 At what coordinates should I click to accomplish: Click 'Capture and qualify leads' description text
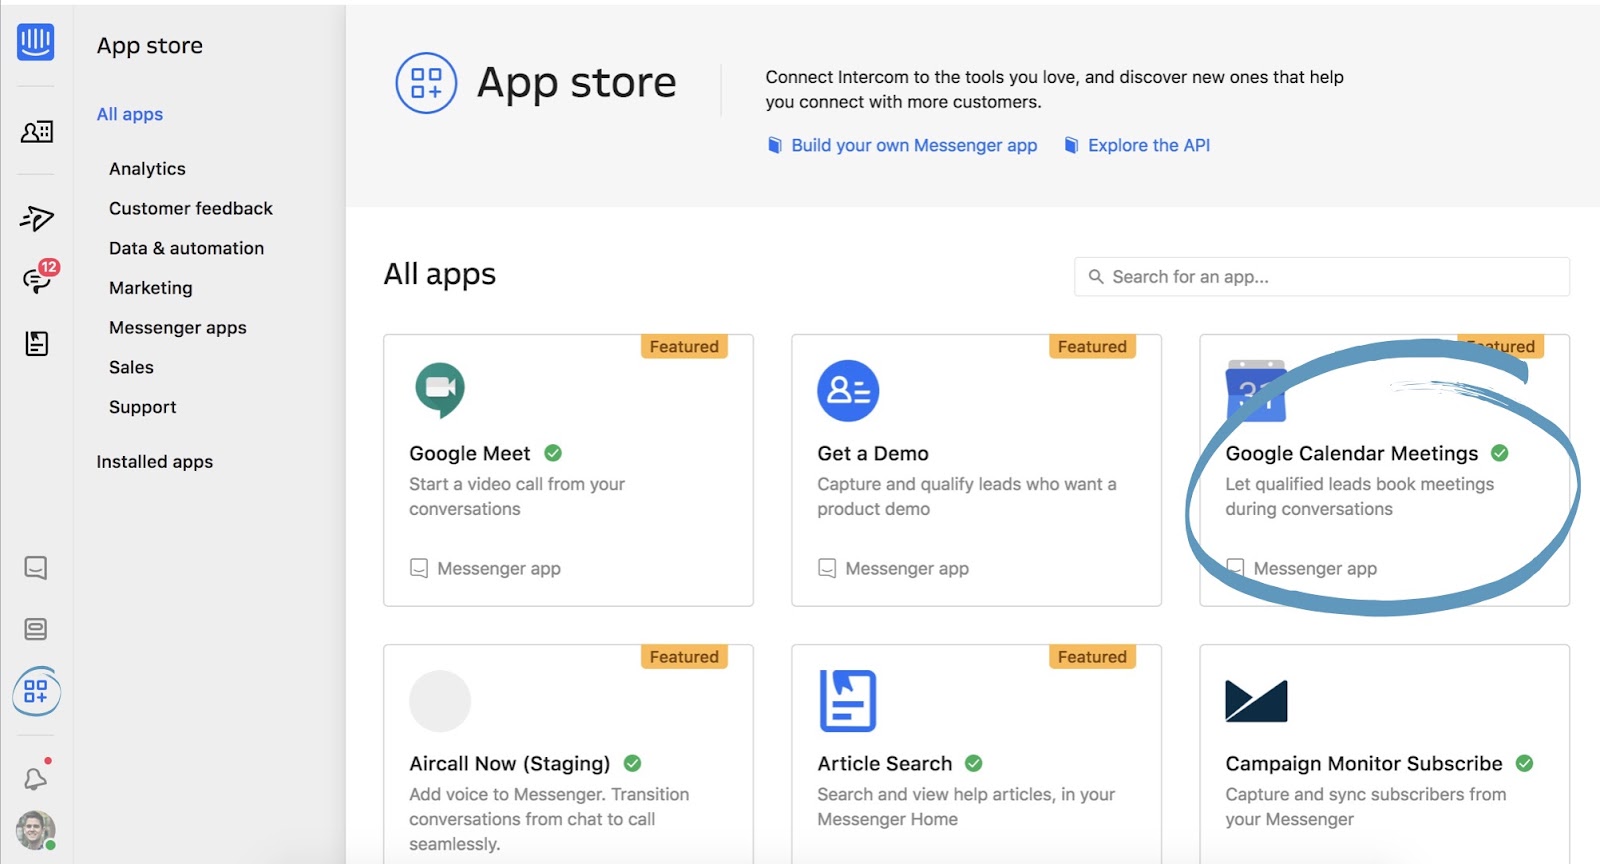(x=967, y=496)
